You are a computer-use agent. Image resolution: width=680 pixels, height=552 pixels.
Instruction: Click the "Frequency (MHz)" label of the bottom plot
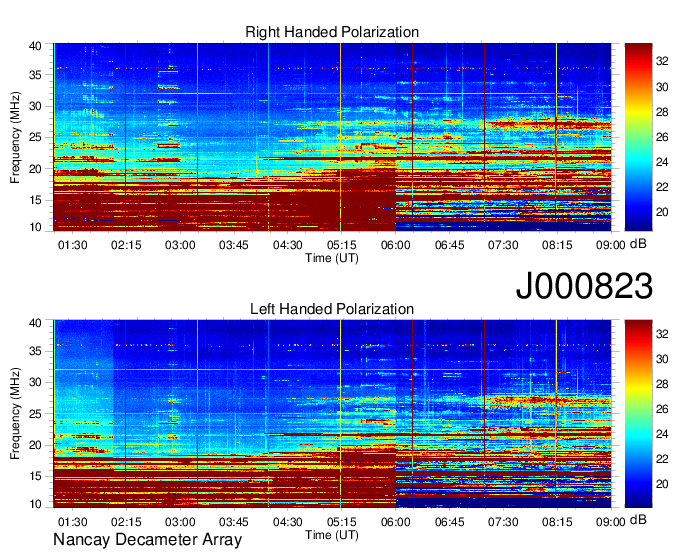coord(15,414)
